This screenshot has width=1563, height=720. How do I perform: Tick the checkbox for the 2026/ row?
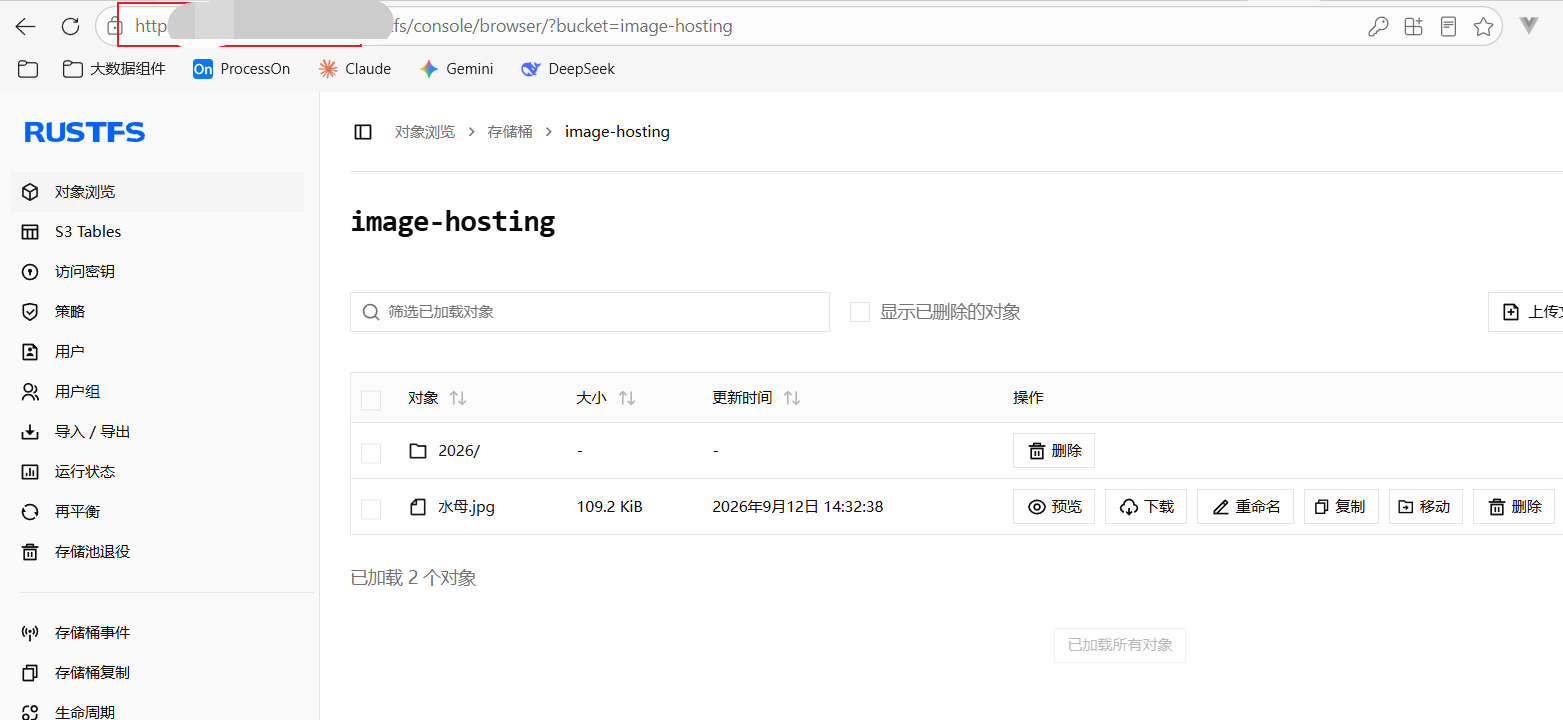pyautogui.click(x=371, y=453)
